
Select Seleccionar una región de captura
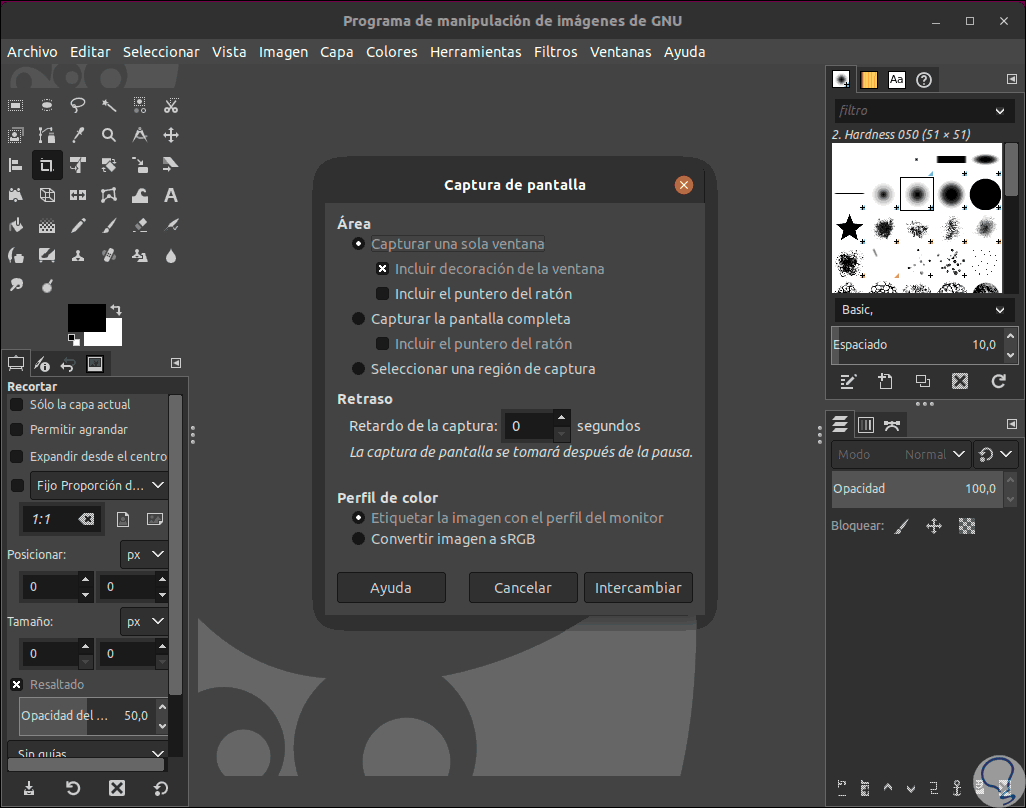[474, 369]
